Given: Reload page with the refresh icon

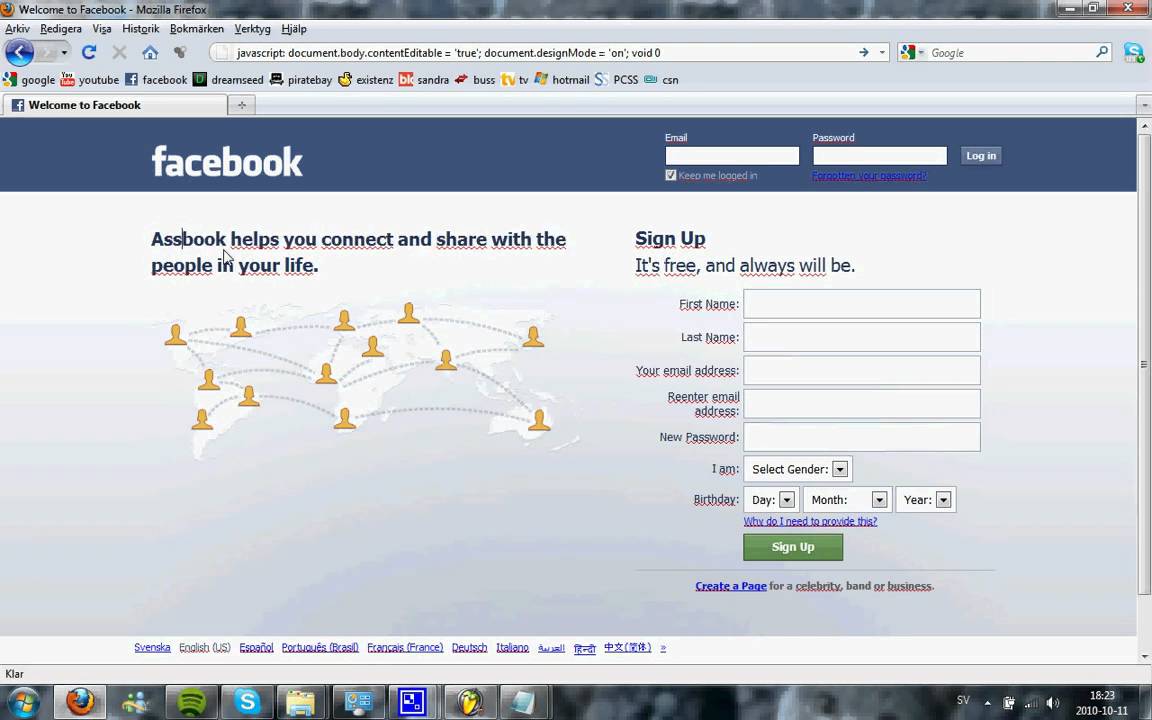Looking at the screenshot, I should tap(89, 52).
